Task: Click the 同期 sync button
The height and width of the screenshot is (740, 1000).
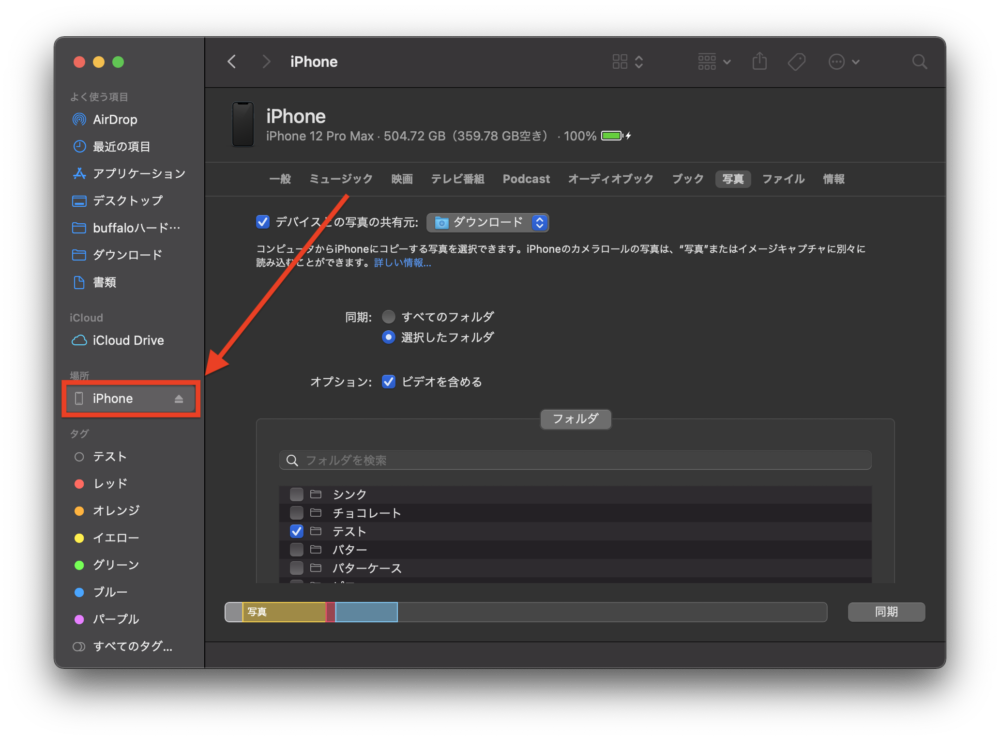Action: coord(886,612)
